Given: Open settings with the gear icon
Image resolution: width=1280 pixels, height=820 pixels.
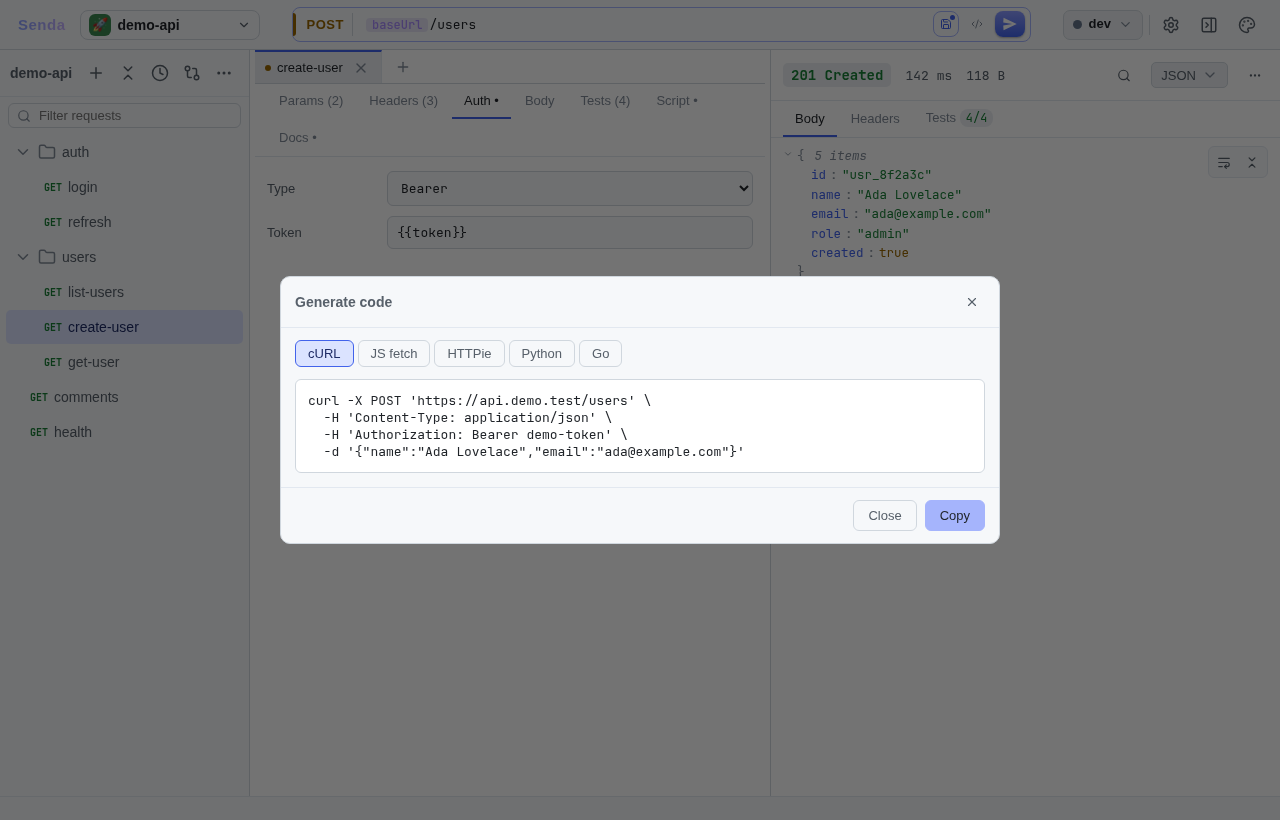Looking at the screenshot, I should [1171, 25].
